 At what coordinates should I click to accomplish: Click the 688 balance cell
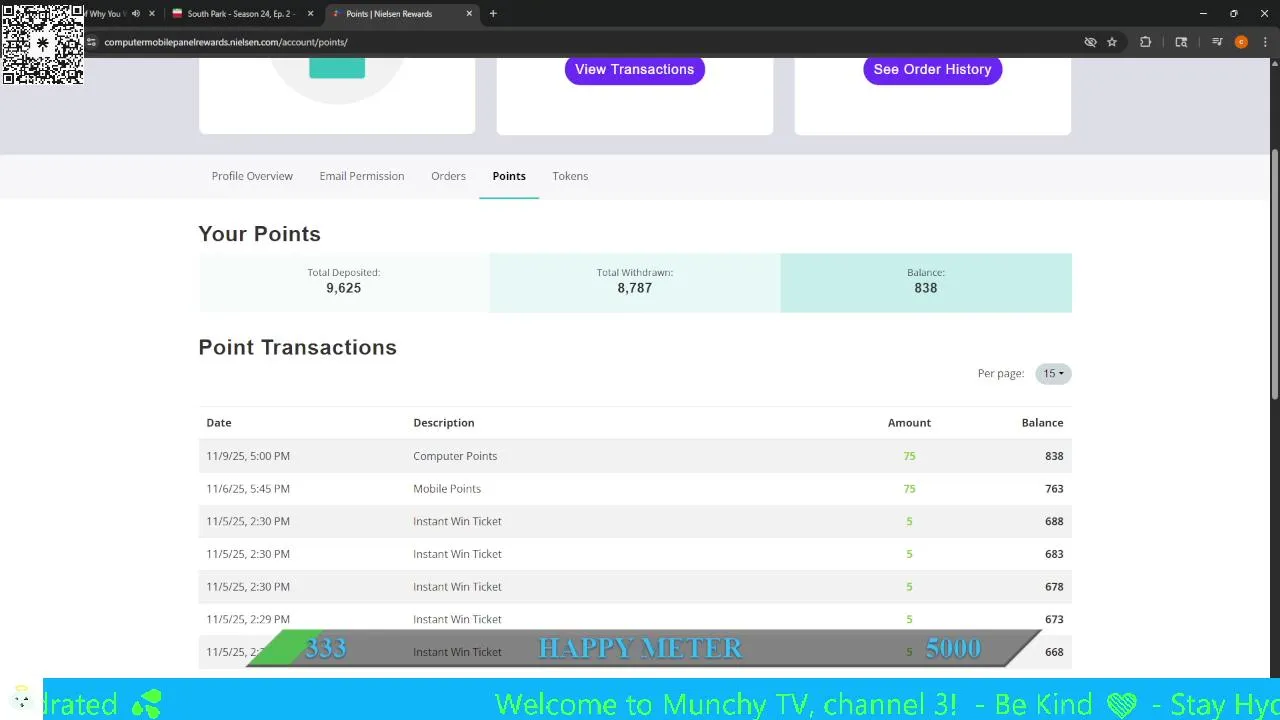click(1054, 521)
